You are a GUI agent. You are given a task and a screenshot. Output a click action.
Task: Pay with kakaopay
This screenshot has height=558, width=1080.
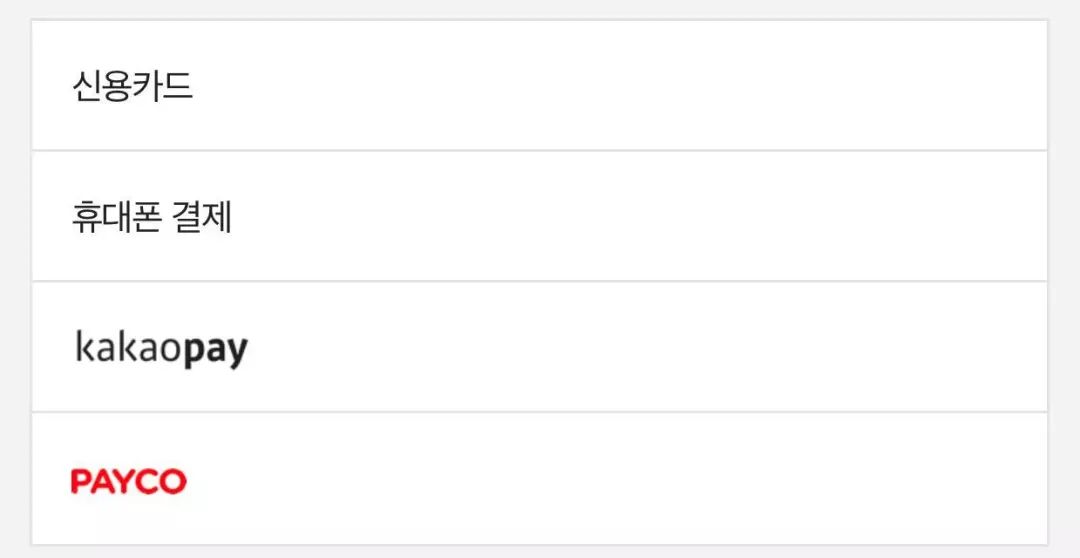[539, 347]
